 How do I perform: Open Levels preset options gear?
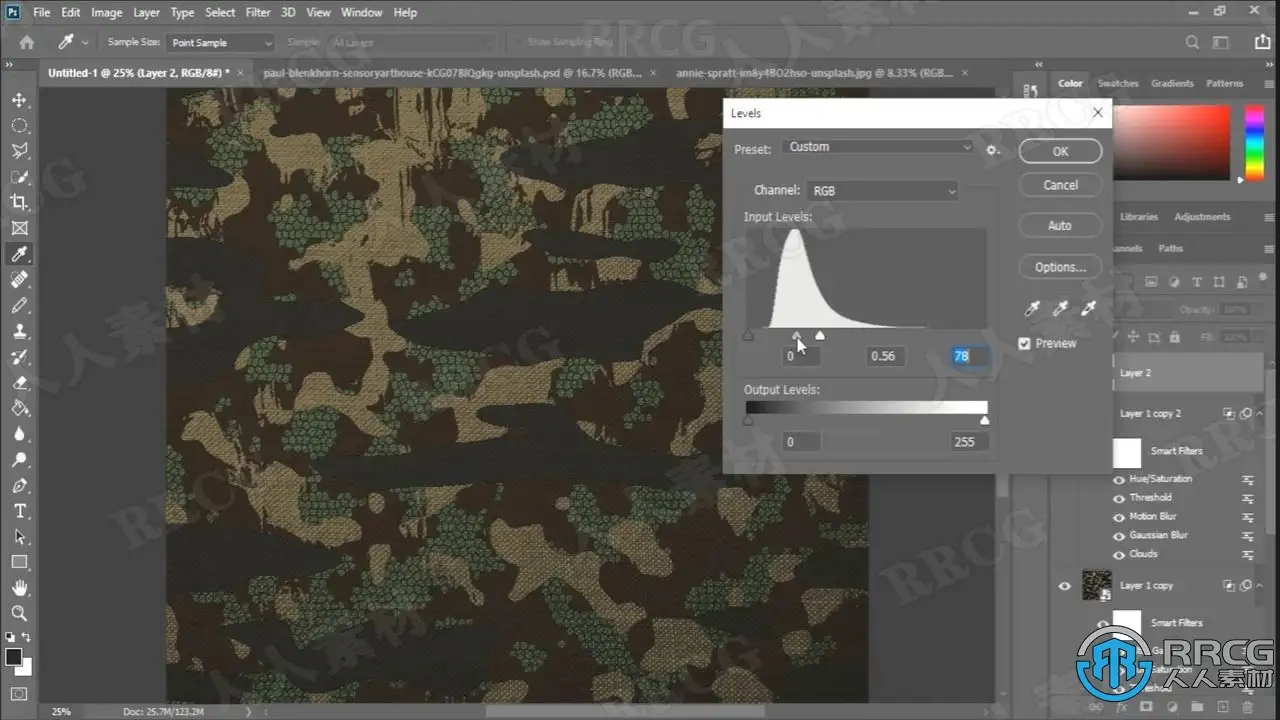point(992,149)
